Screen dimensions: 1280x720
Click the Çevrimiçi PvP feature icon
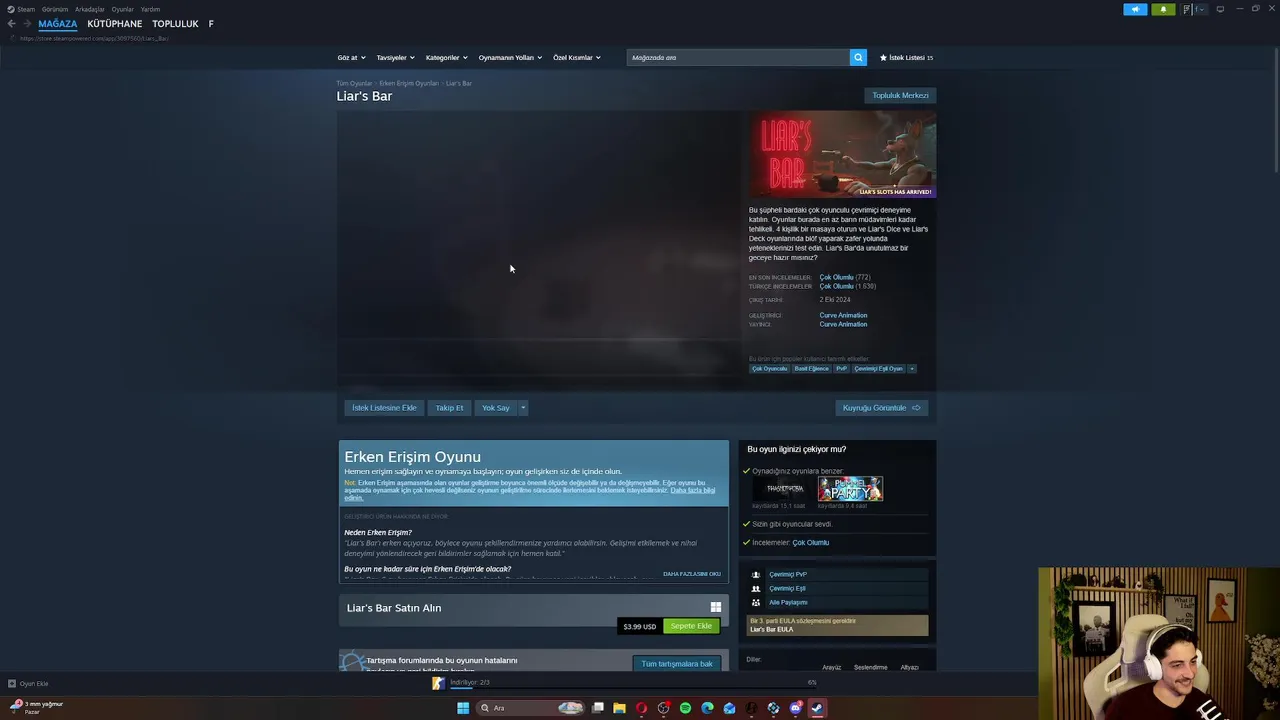coord(756,575)
